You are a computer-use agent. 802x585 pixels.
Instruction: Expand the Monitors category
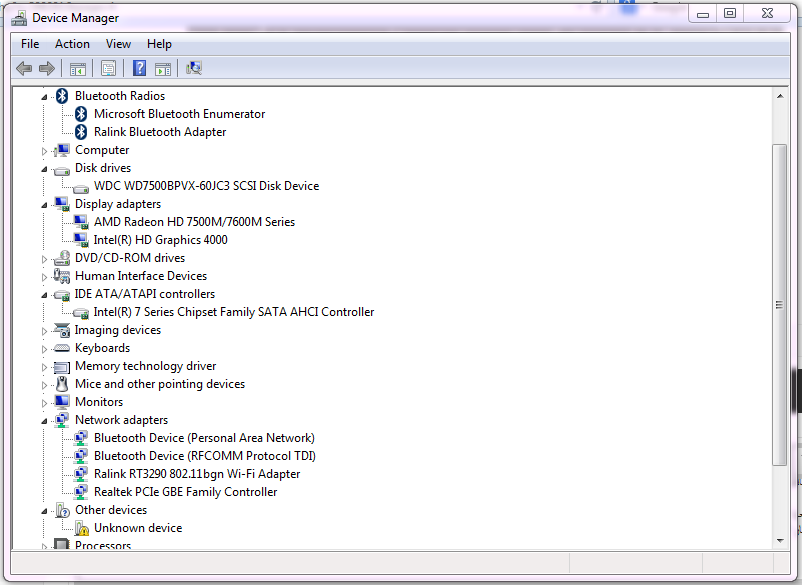point(44,403)
